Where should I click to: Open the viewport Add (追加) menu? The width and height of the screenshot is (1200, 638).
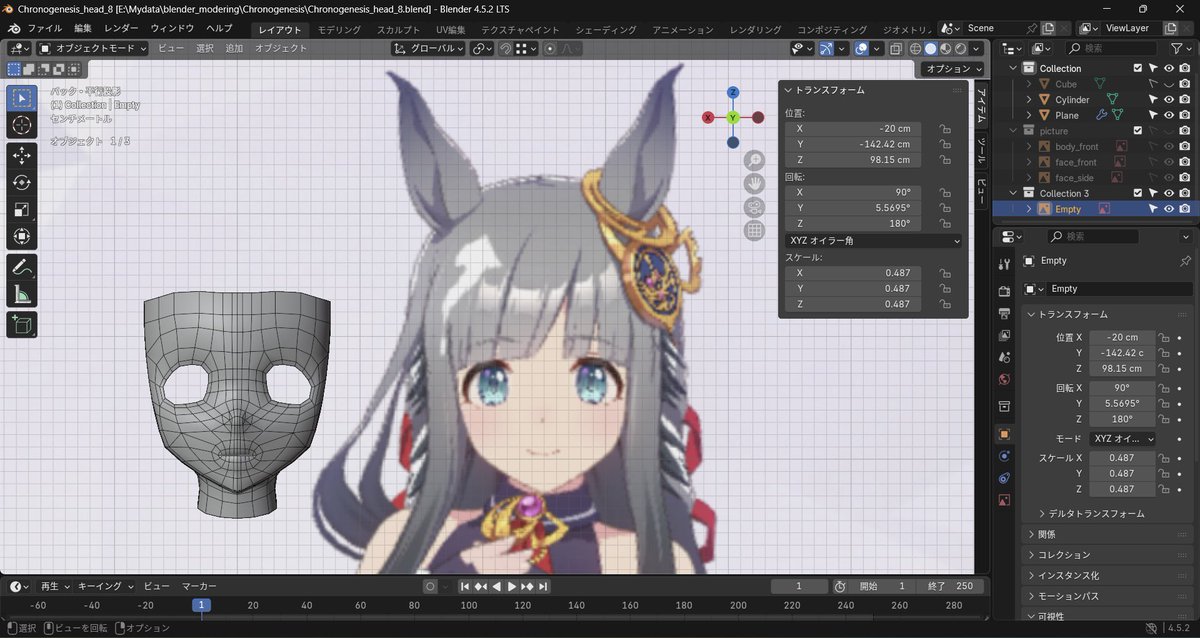click(x=234, y=48)
